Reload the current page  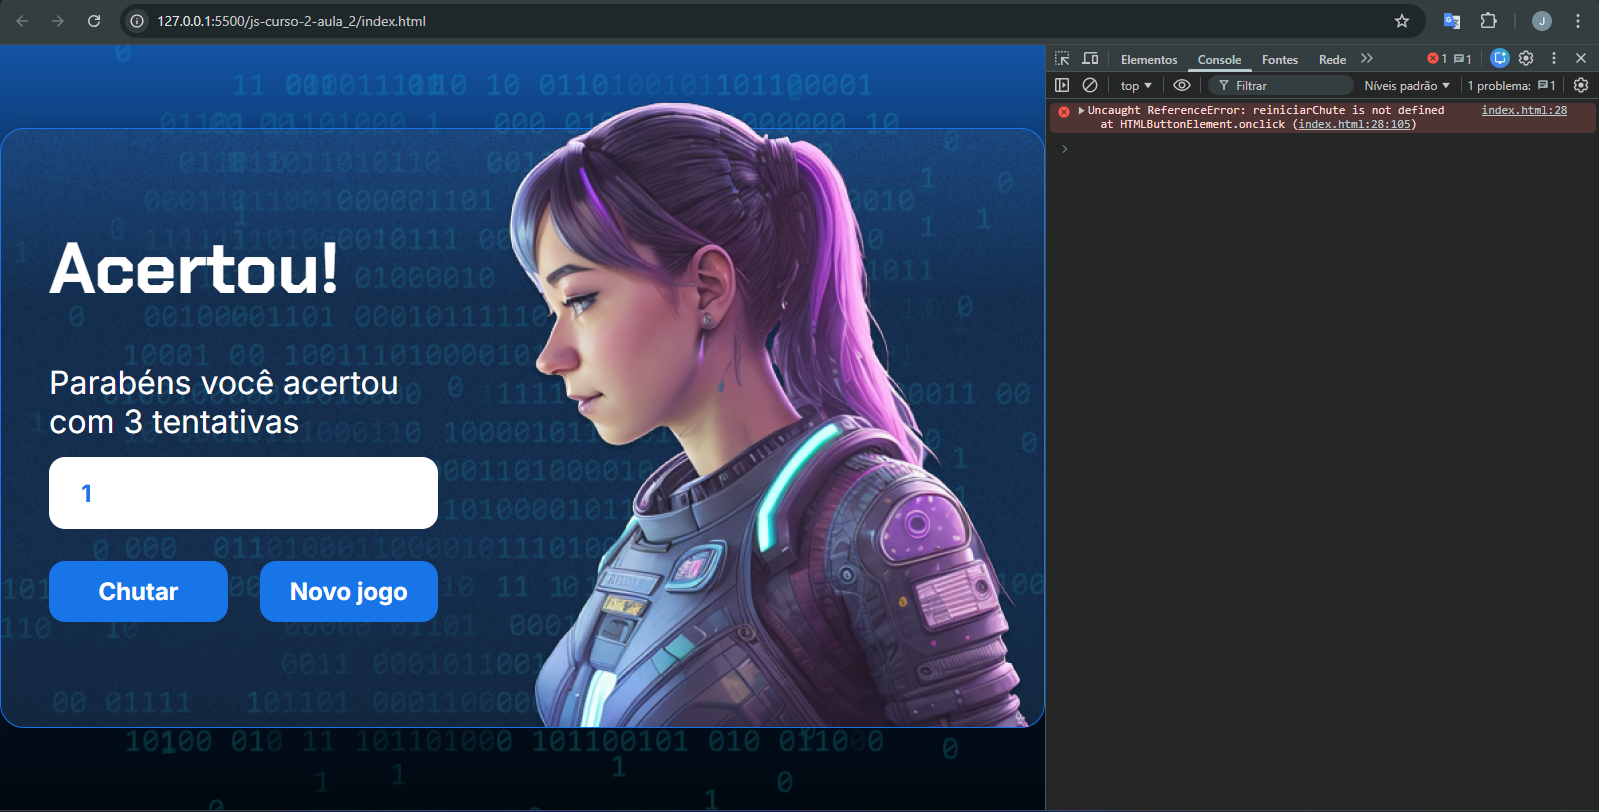(x=94, y=21)
